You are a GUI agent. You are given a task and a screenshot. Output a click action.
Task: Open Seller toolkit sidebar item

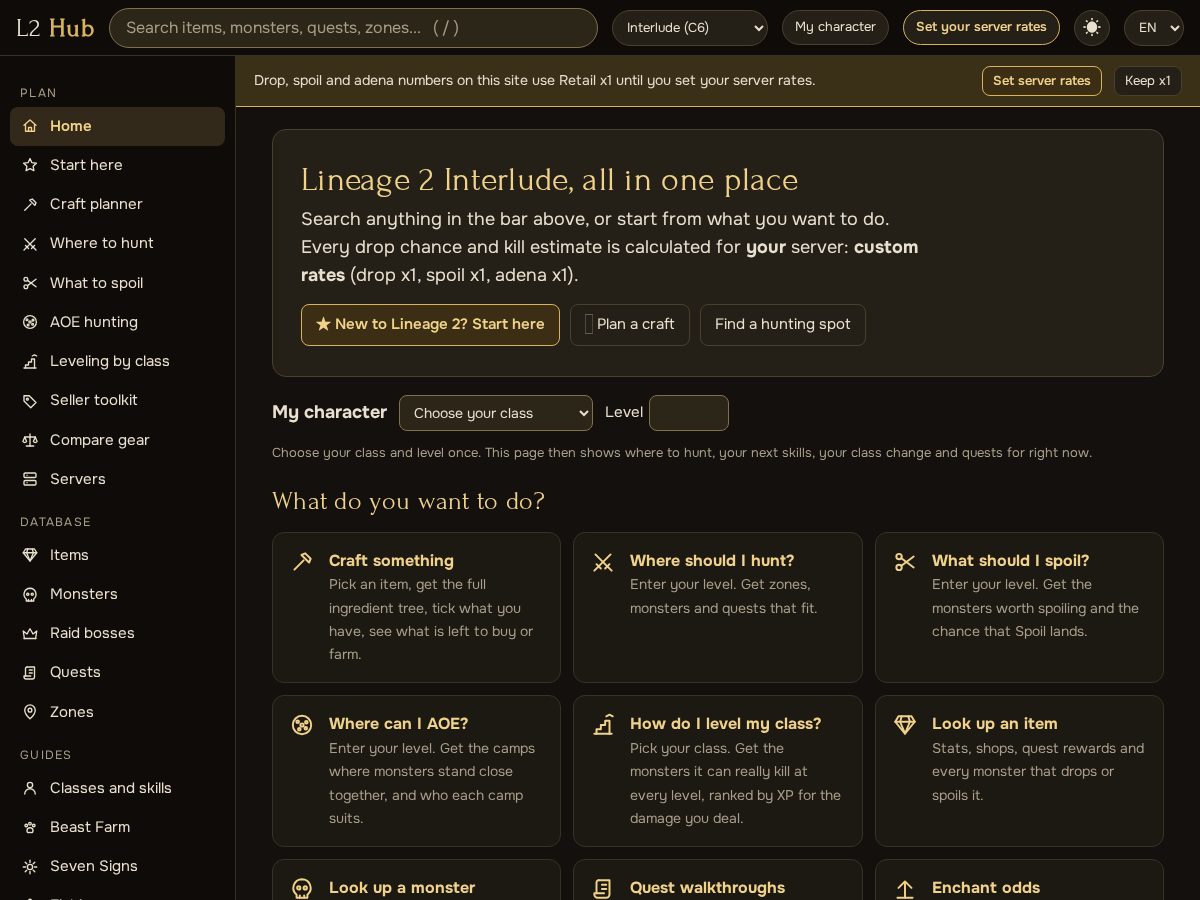click(117, 400)
